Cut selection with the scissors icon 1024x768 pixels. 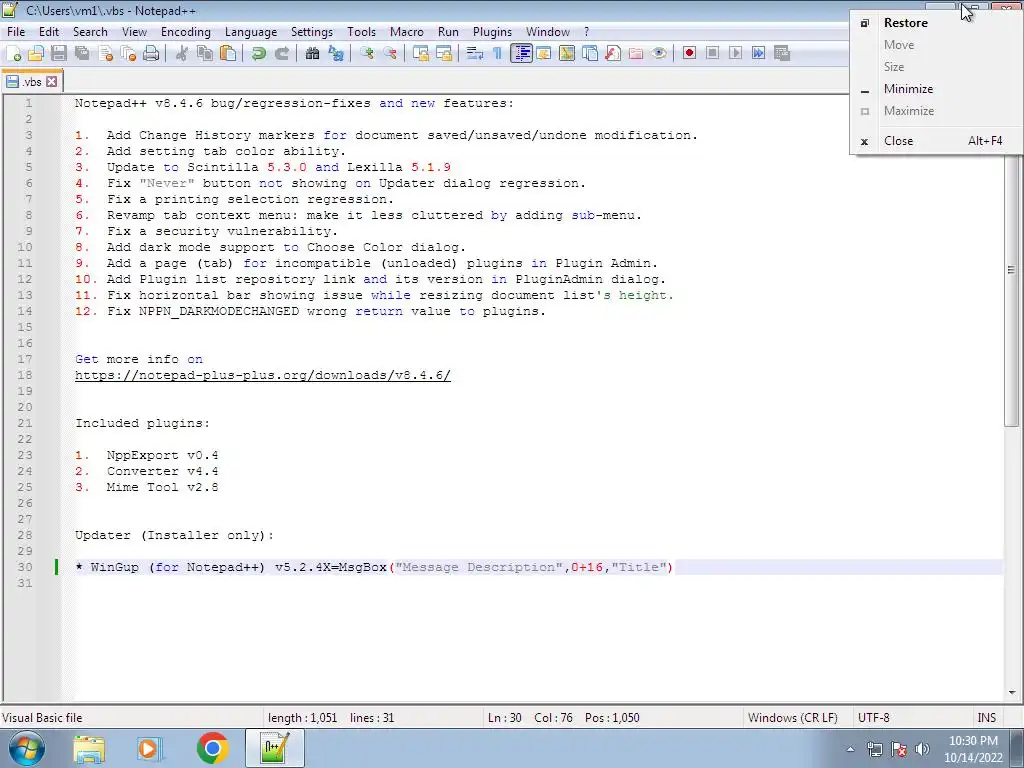[x=182, y=54]
